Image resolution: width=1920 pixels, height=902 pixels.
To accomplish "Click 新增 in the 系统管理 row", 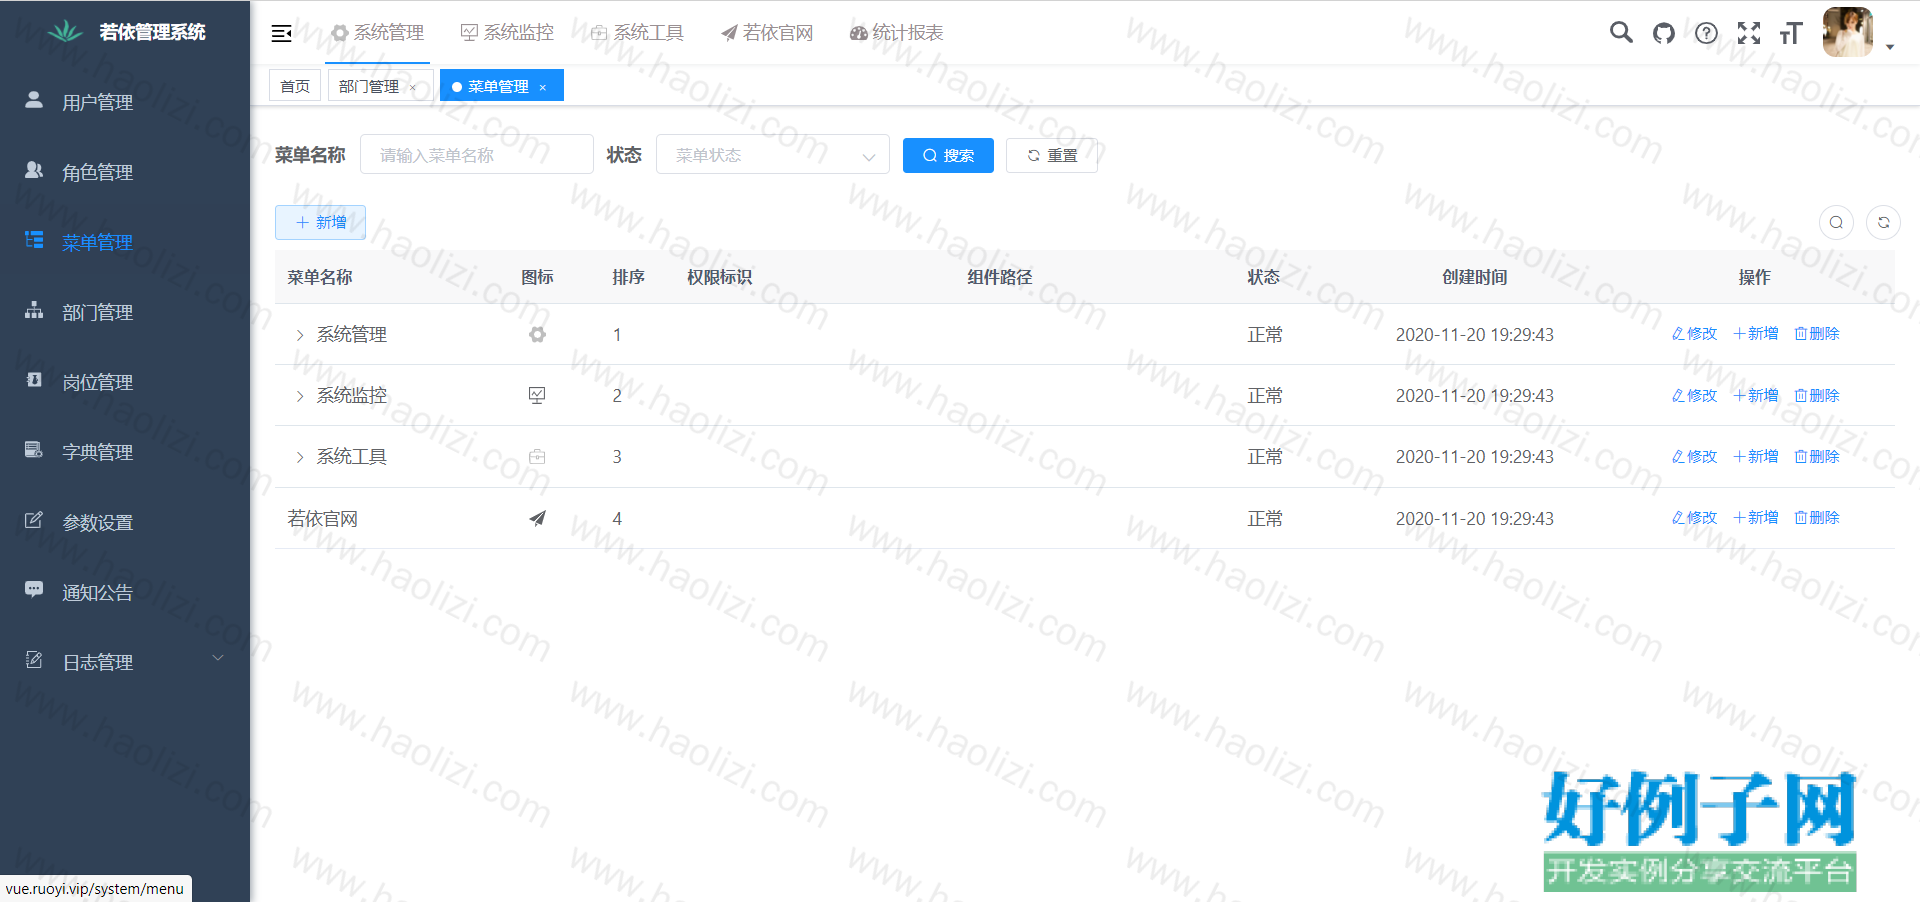I will point(1756,334).
